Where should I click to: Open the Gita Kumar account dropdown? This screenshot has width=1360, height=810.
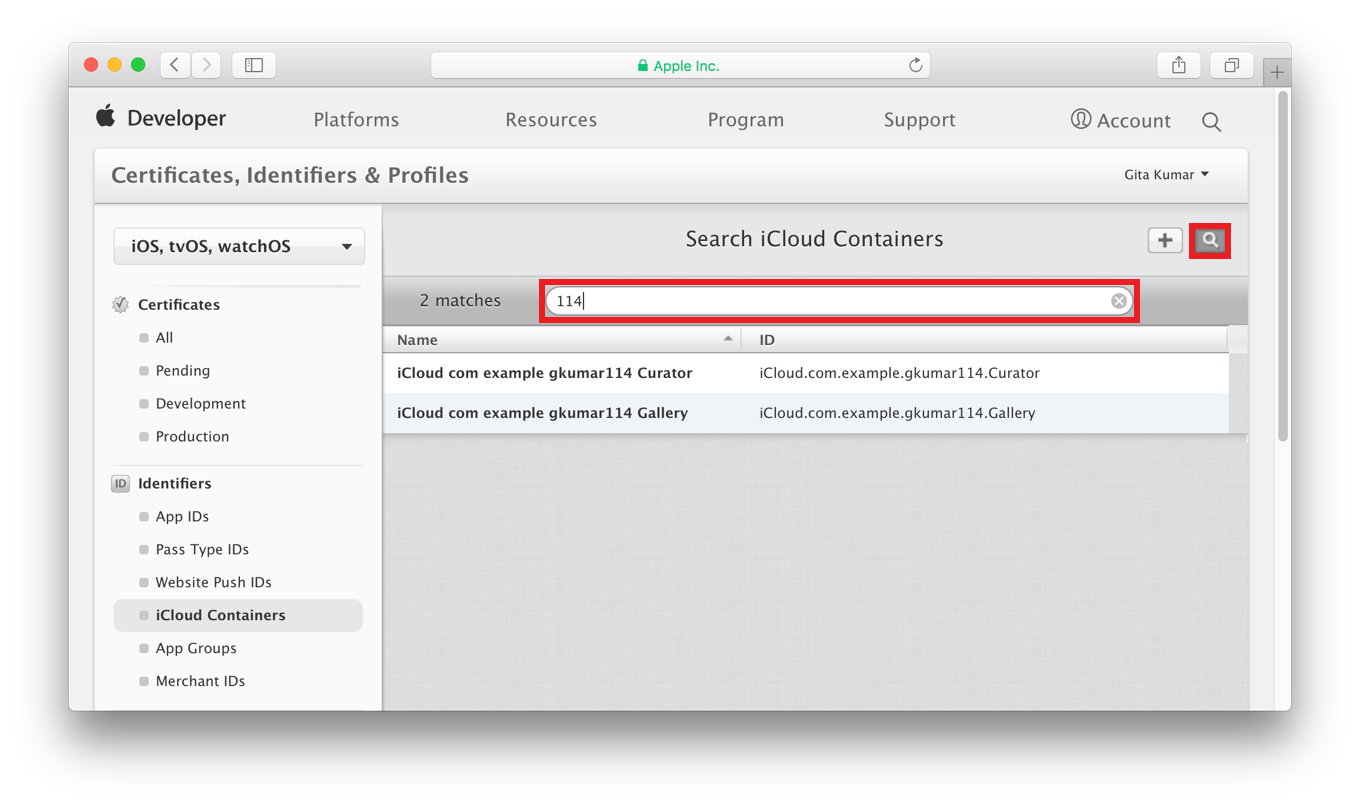tap(1166, 175)
